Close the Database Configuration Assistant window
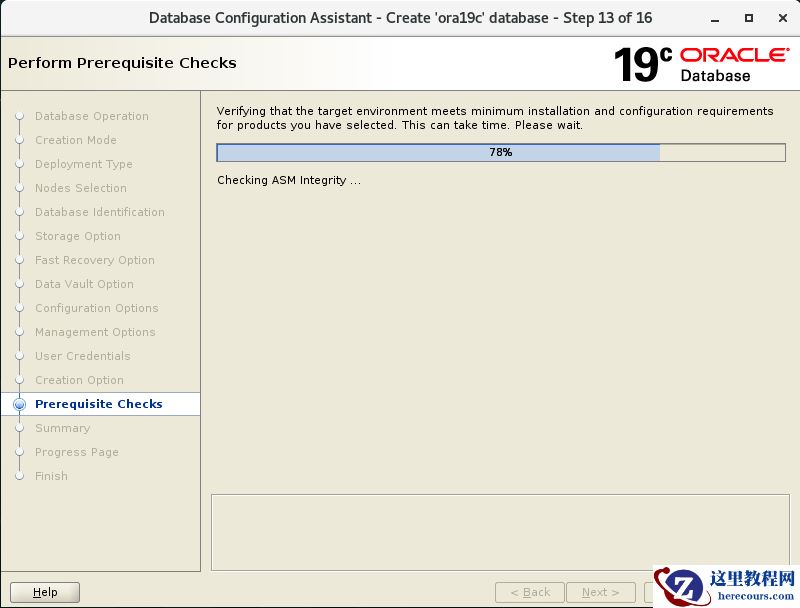Screen dimensions: 800x608 coord(783,18)
